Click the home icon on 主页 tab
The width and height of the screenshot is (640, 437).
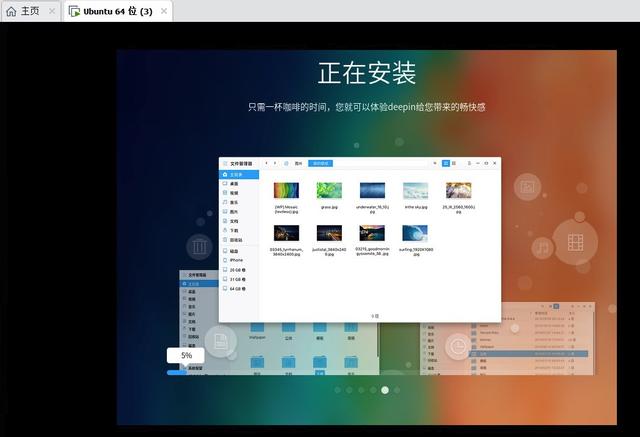click(x=11, y=11)
